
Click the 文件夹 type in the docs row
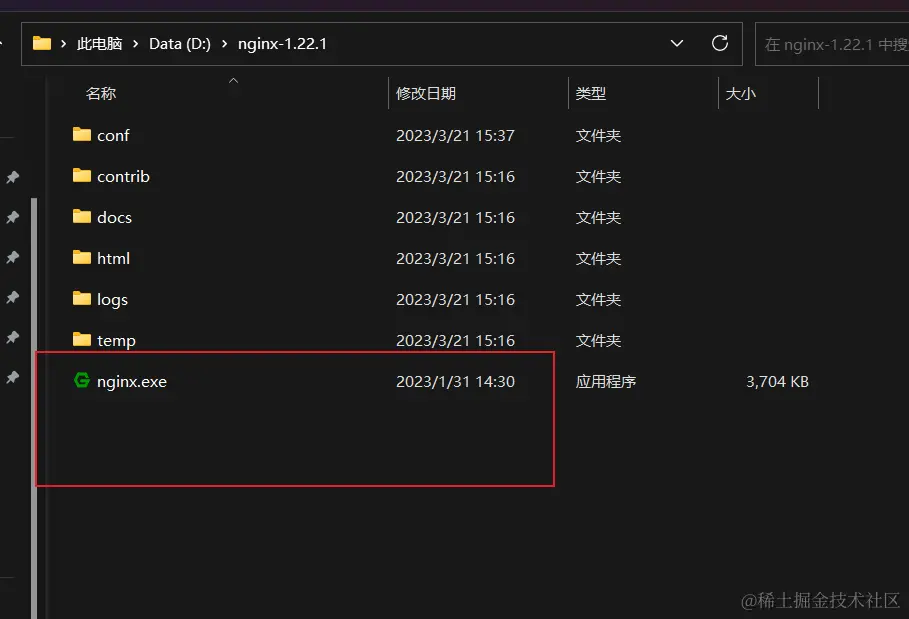(598, 217)
